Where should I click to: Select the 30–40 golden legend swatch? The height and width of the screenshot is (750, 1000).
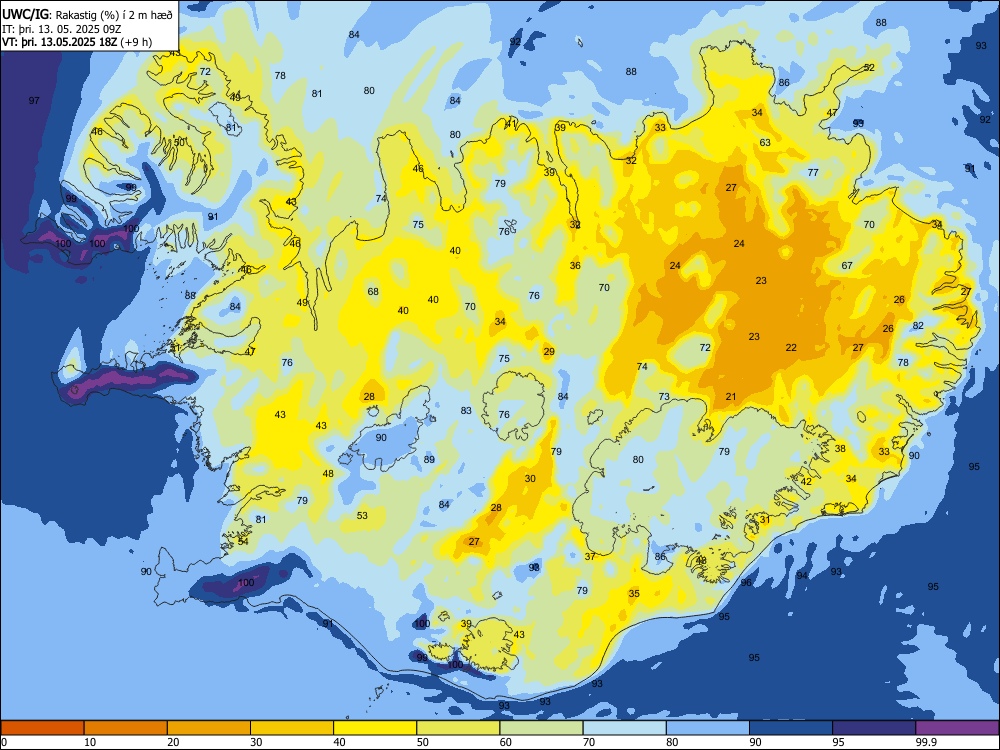[292, 728]
